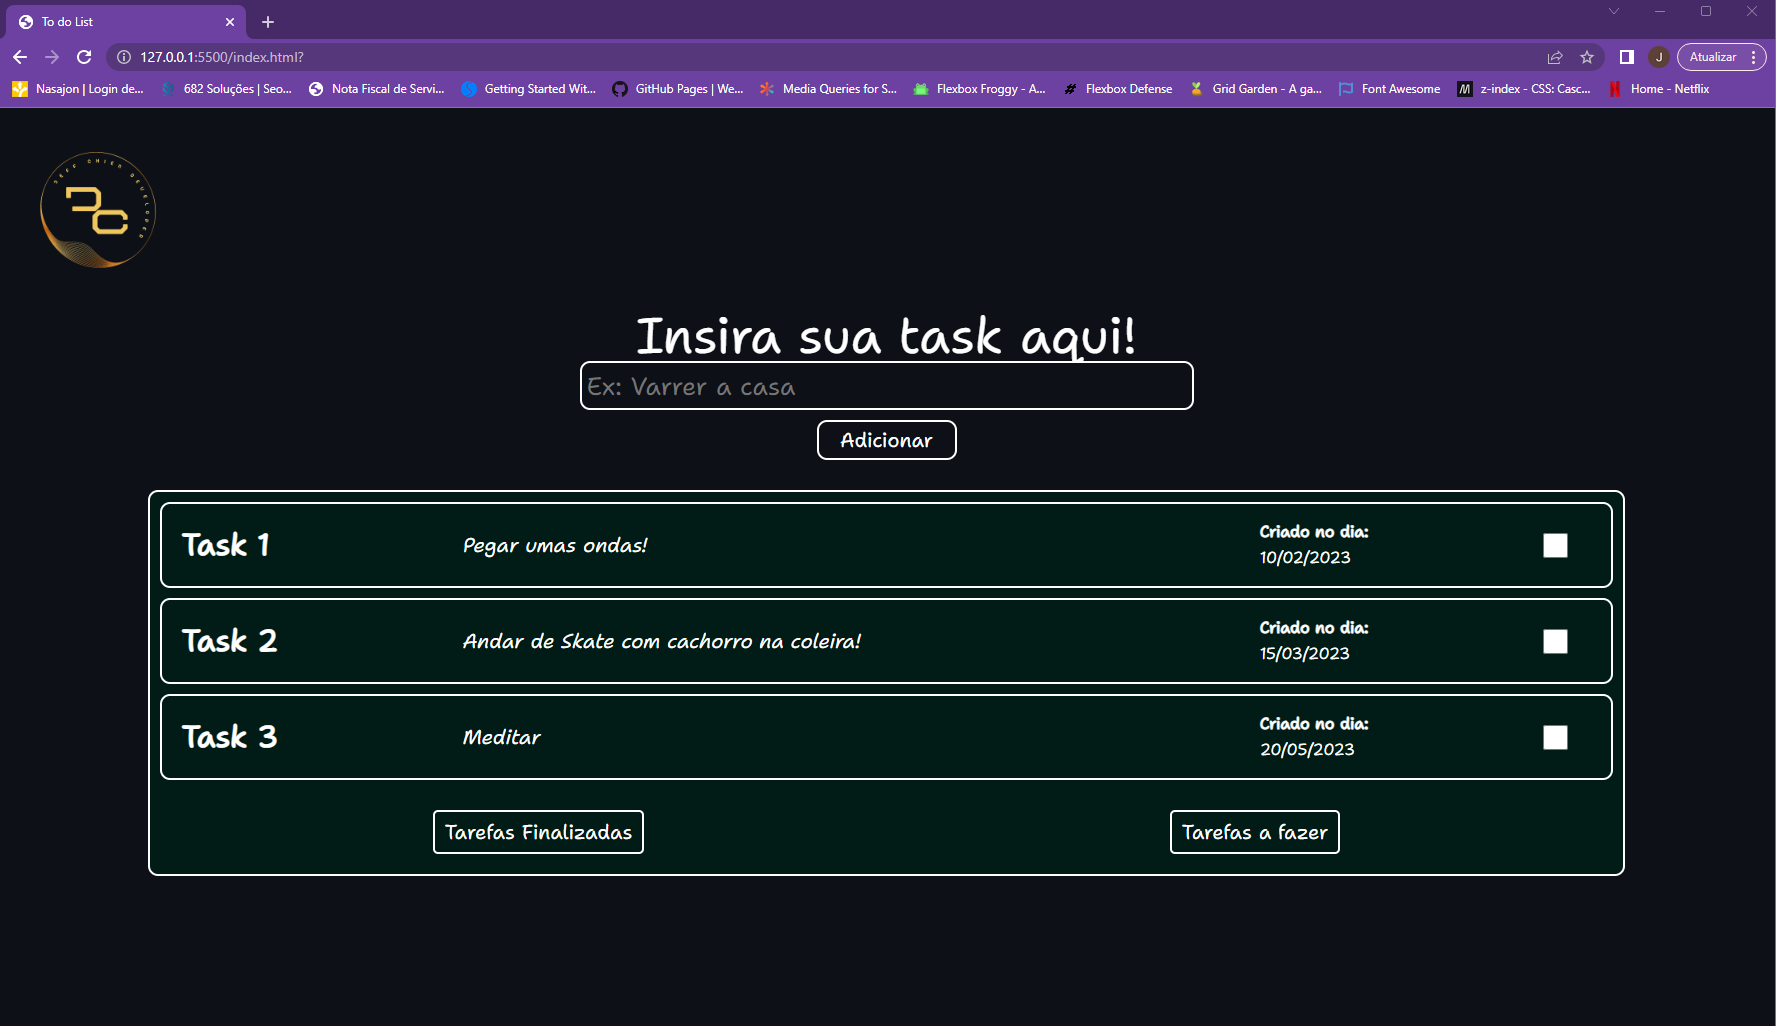Bookmark this page with the star icon
Viewport: 1776px width, 1026px height.
coord(1588,57)
